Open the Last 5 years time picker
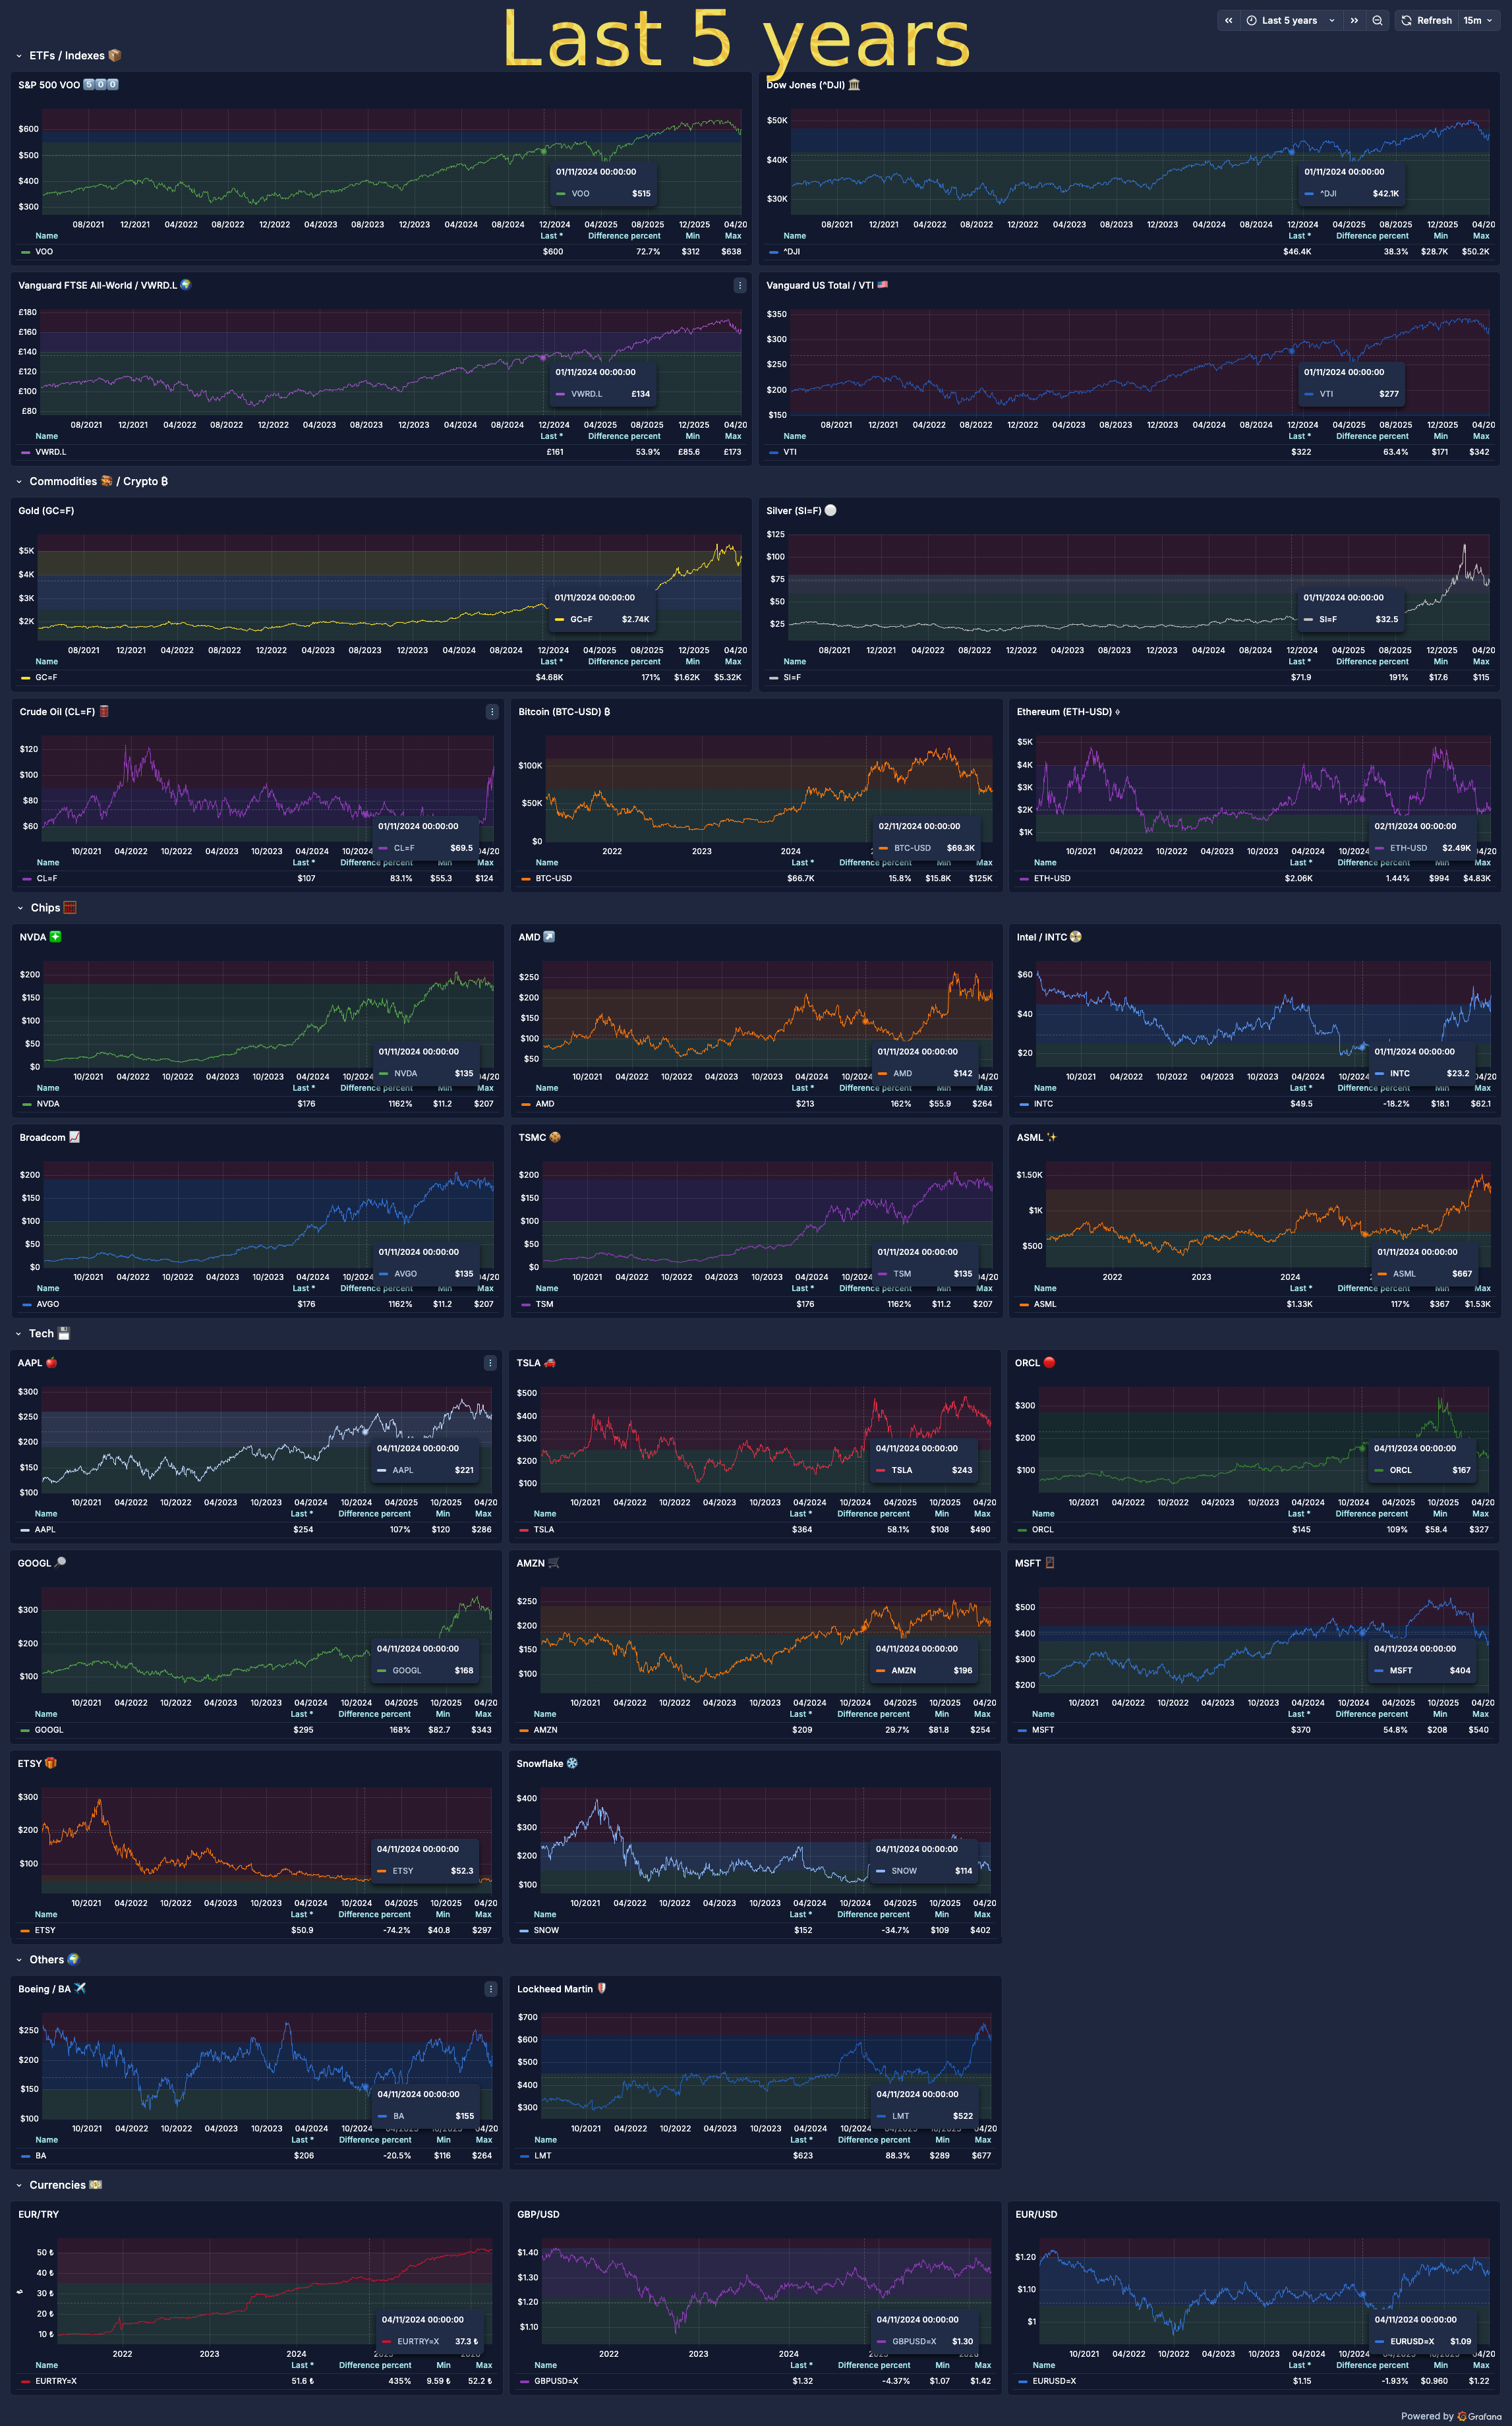The image size is (1512, 2426). [x=1289, y=20]
